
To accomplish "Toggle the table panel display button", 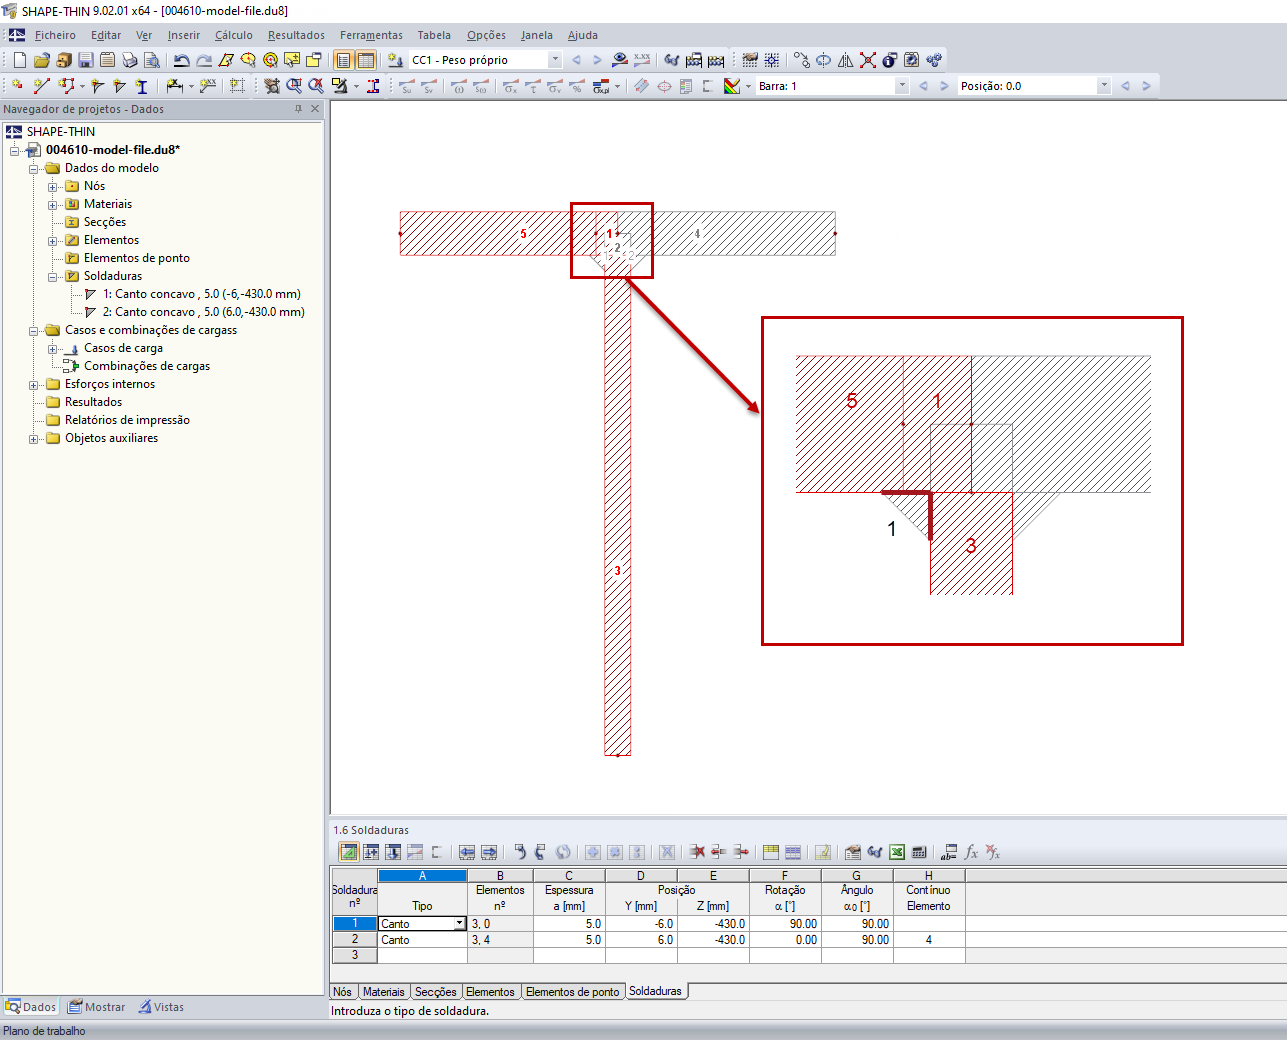I will pyautogui.click(x=366, y=60).
